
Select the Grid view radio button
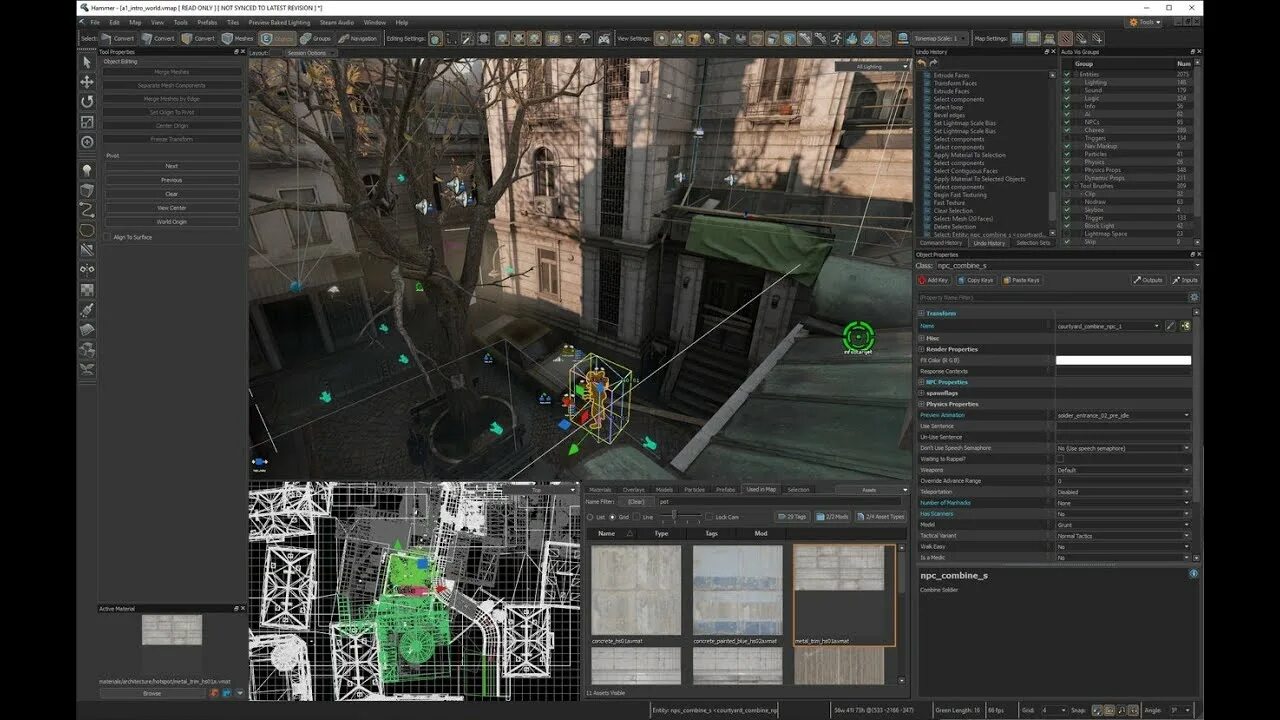pos(612,517)
